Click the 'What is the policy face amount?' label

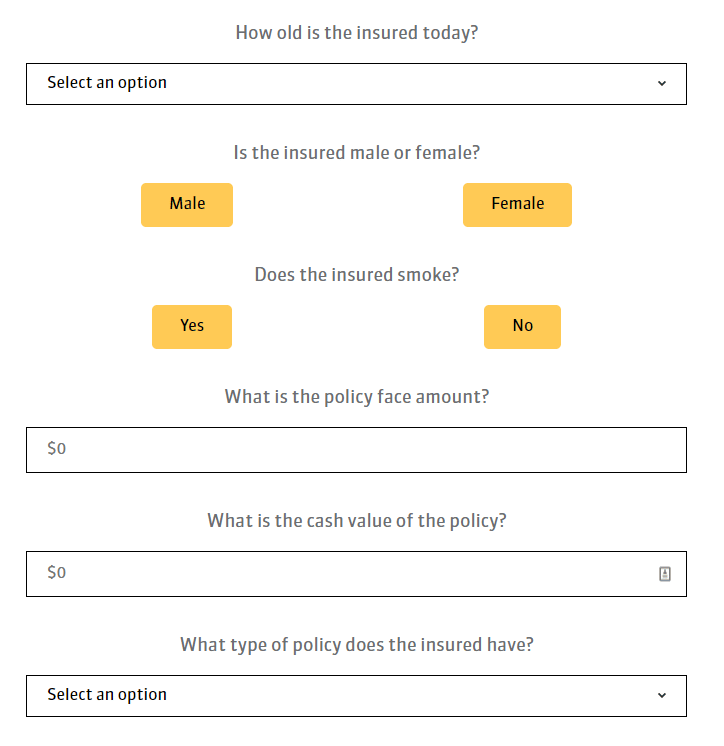click(x=356, y=396)
